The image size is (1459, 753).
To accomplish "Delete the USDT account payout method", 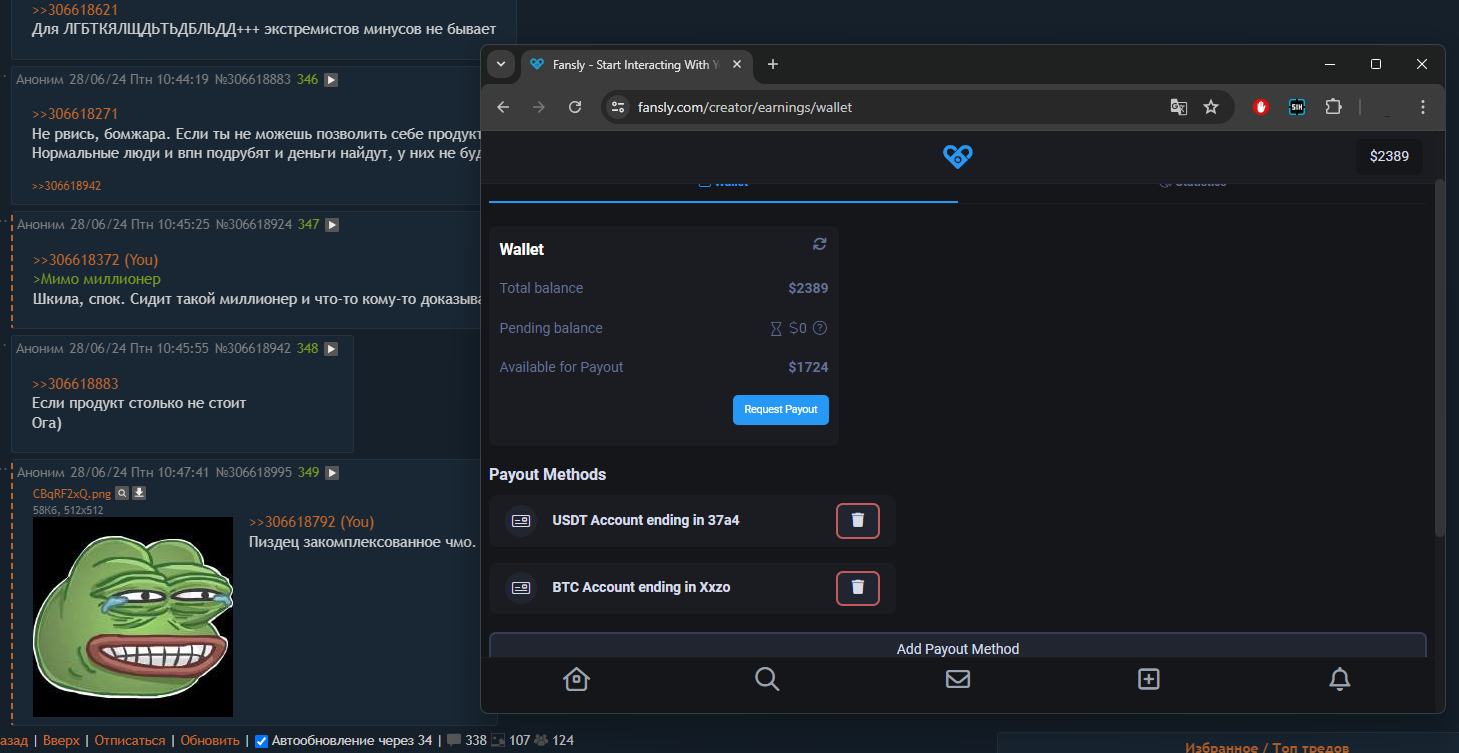I will tap(858, 520).
